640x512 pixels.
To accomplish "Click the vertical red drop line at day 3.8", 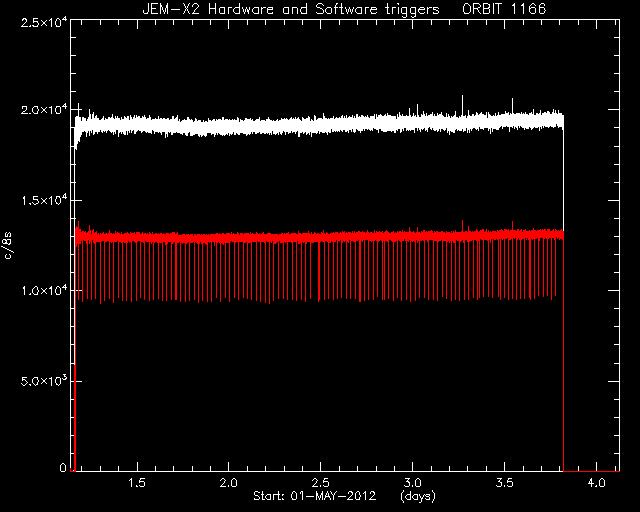I will pos(564,355).
